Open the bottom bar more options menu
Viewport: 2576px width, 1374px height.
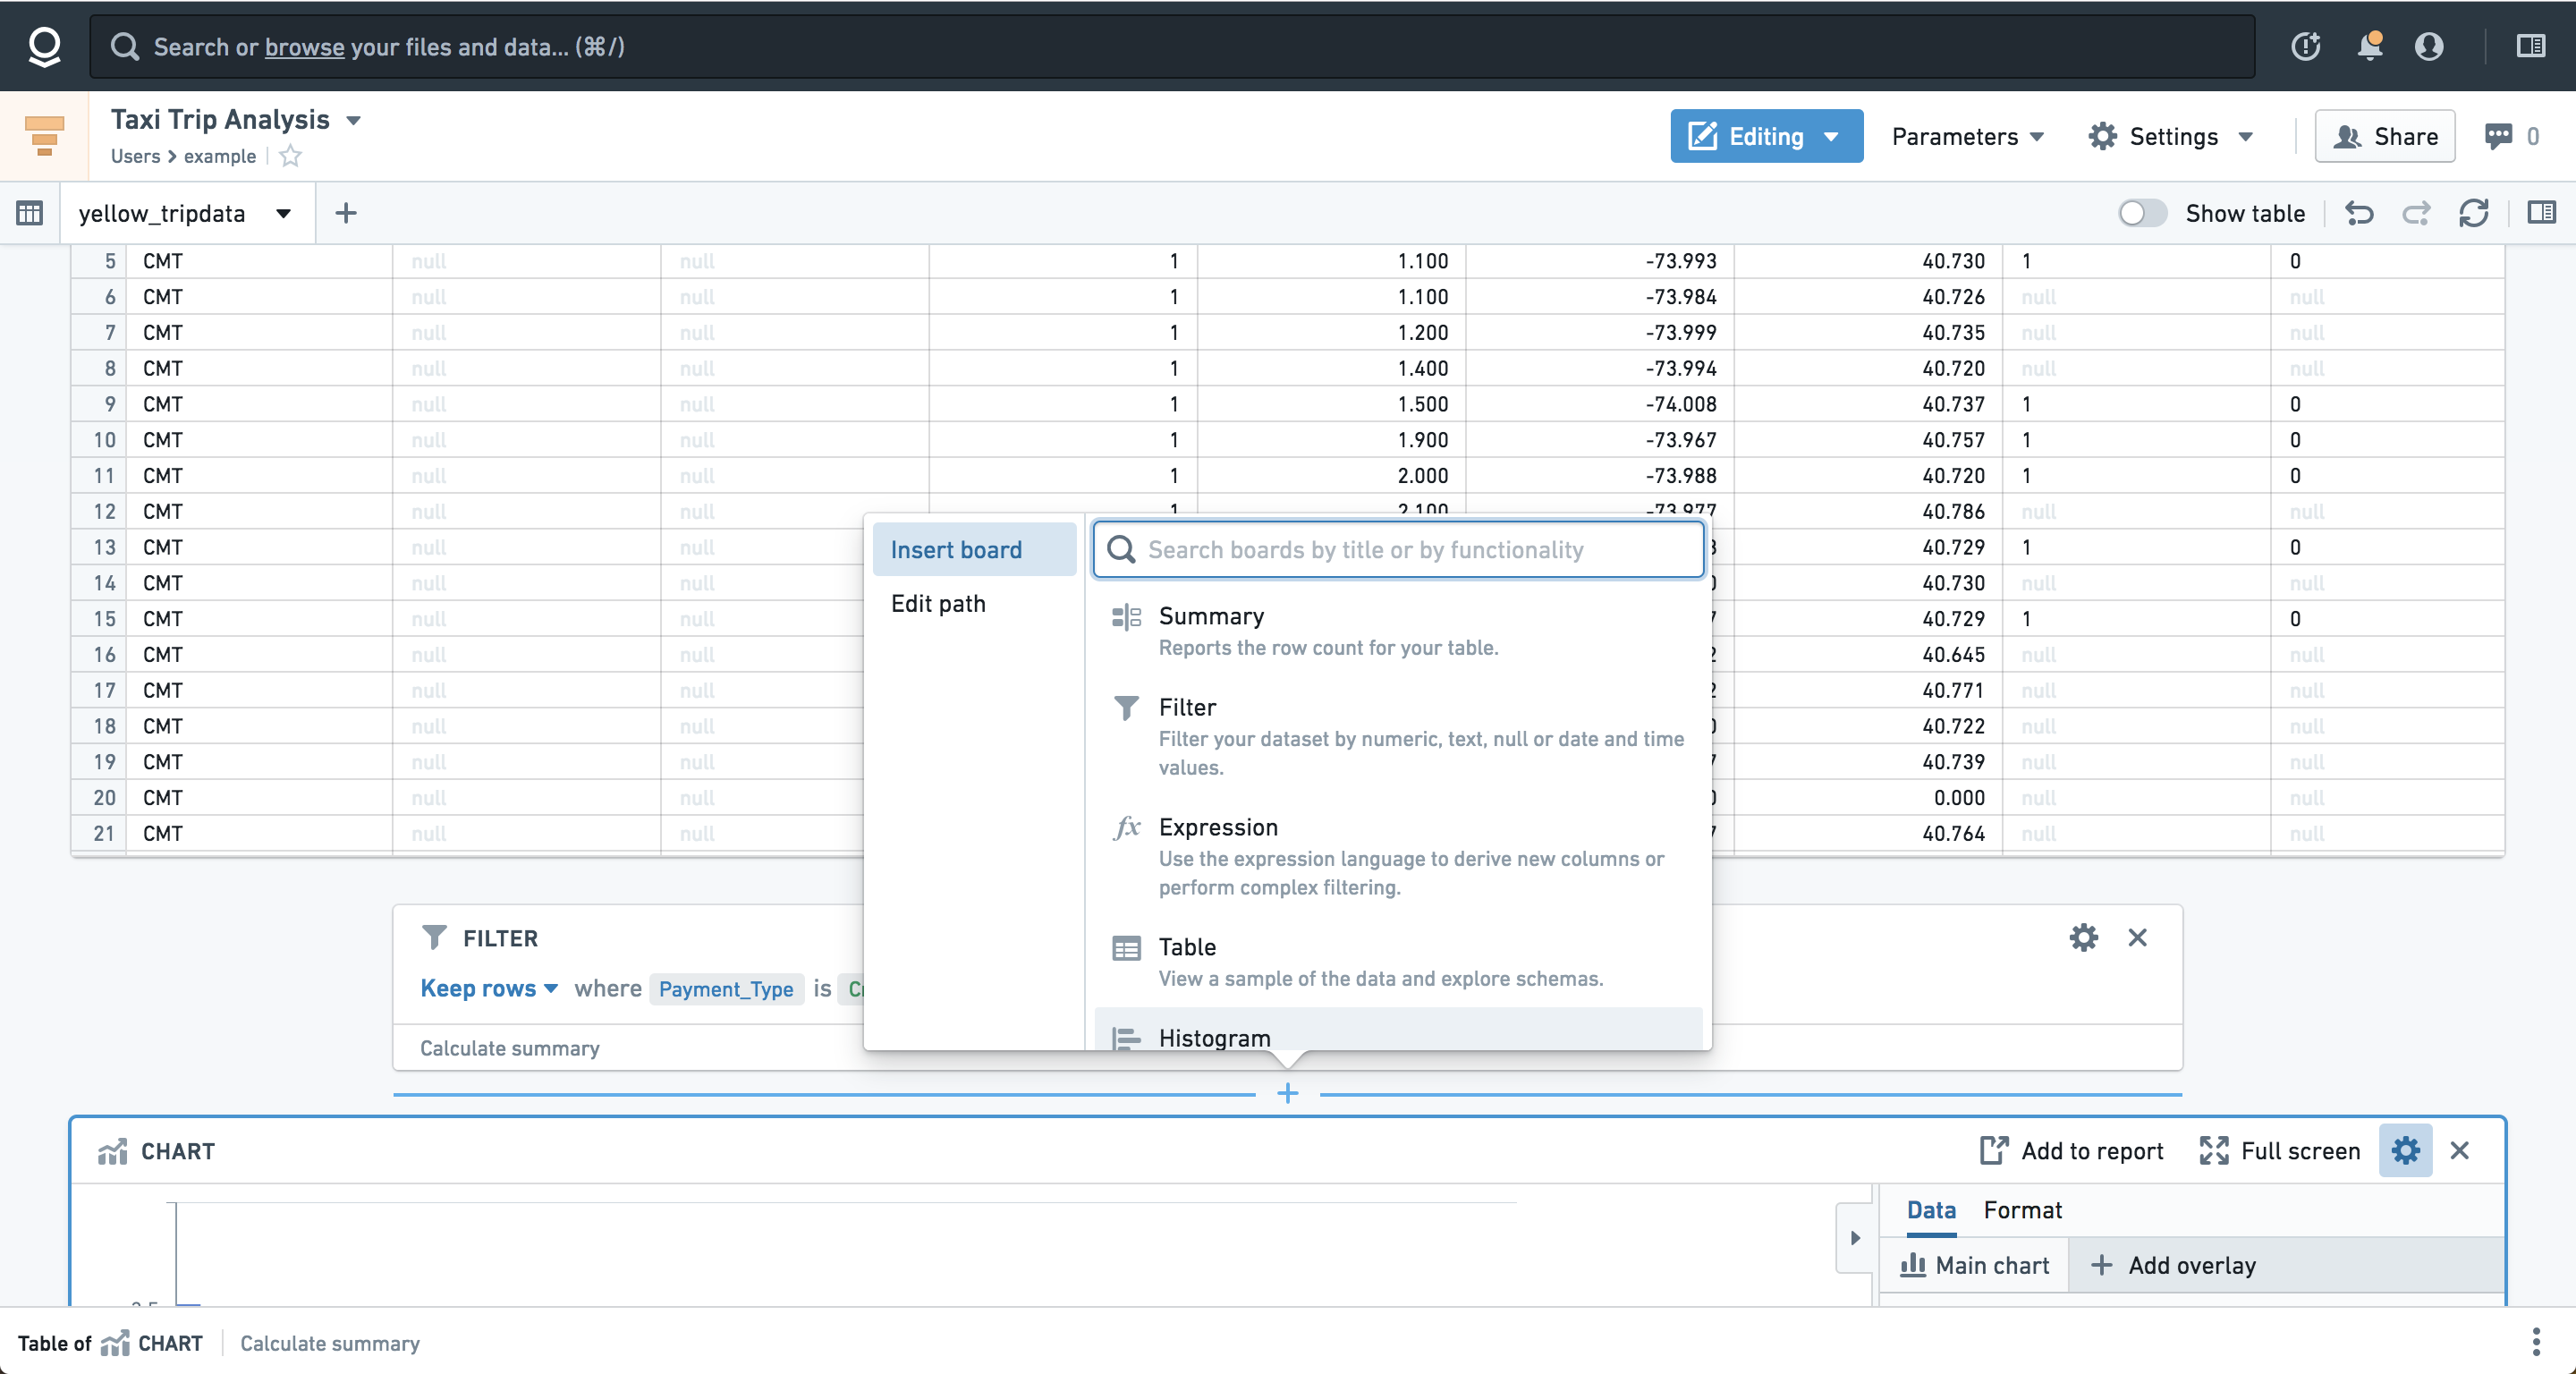[x=2536, y=1342]
